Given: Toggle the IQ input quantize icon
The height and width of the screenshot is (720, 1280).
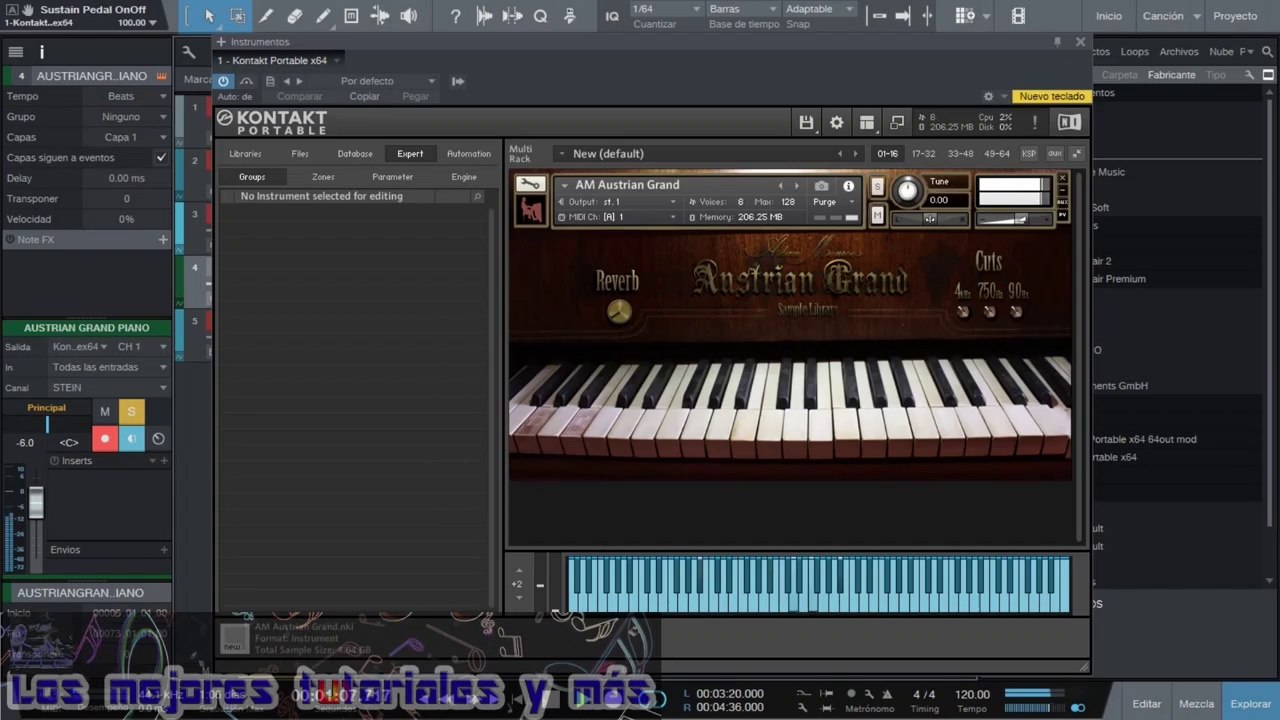Looking at the screenshot, I should [x=612, y=16].
